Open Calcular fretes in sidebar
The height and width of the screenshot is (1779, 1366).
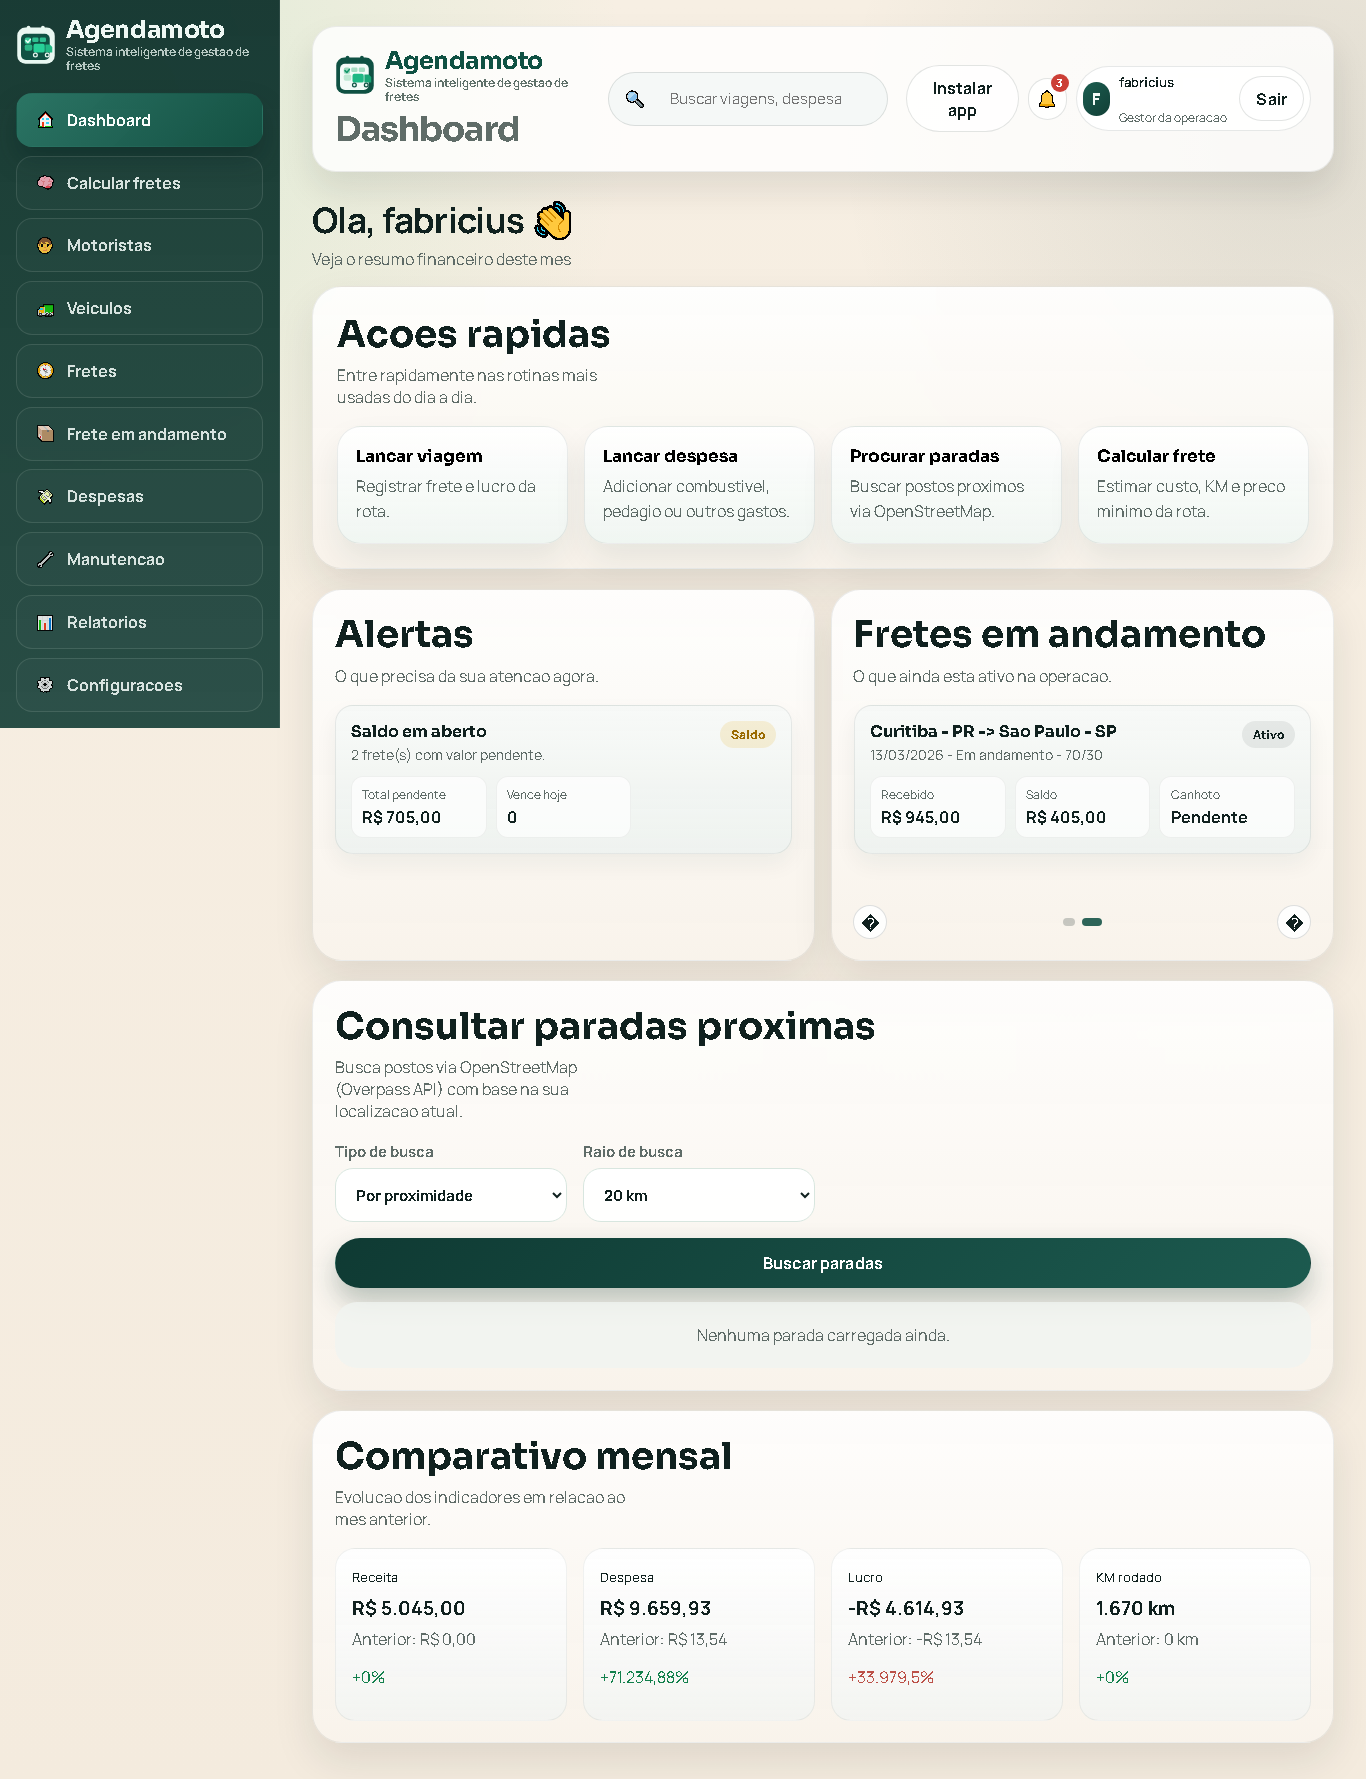pyautogui.click(x=140, y=183)
